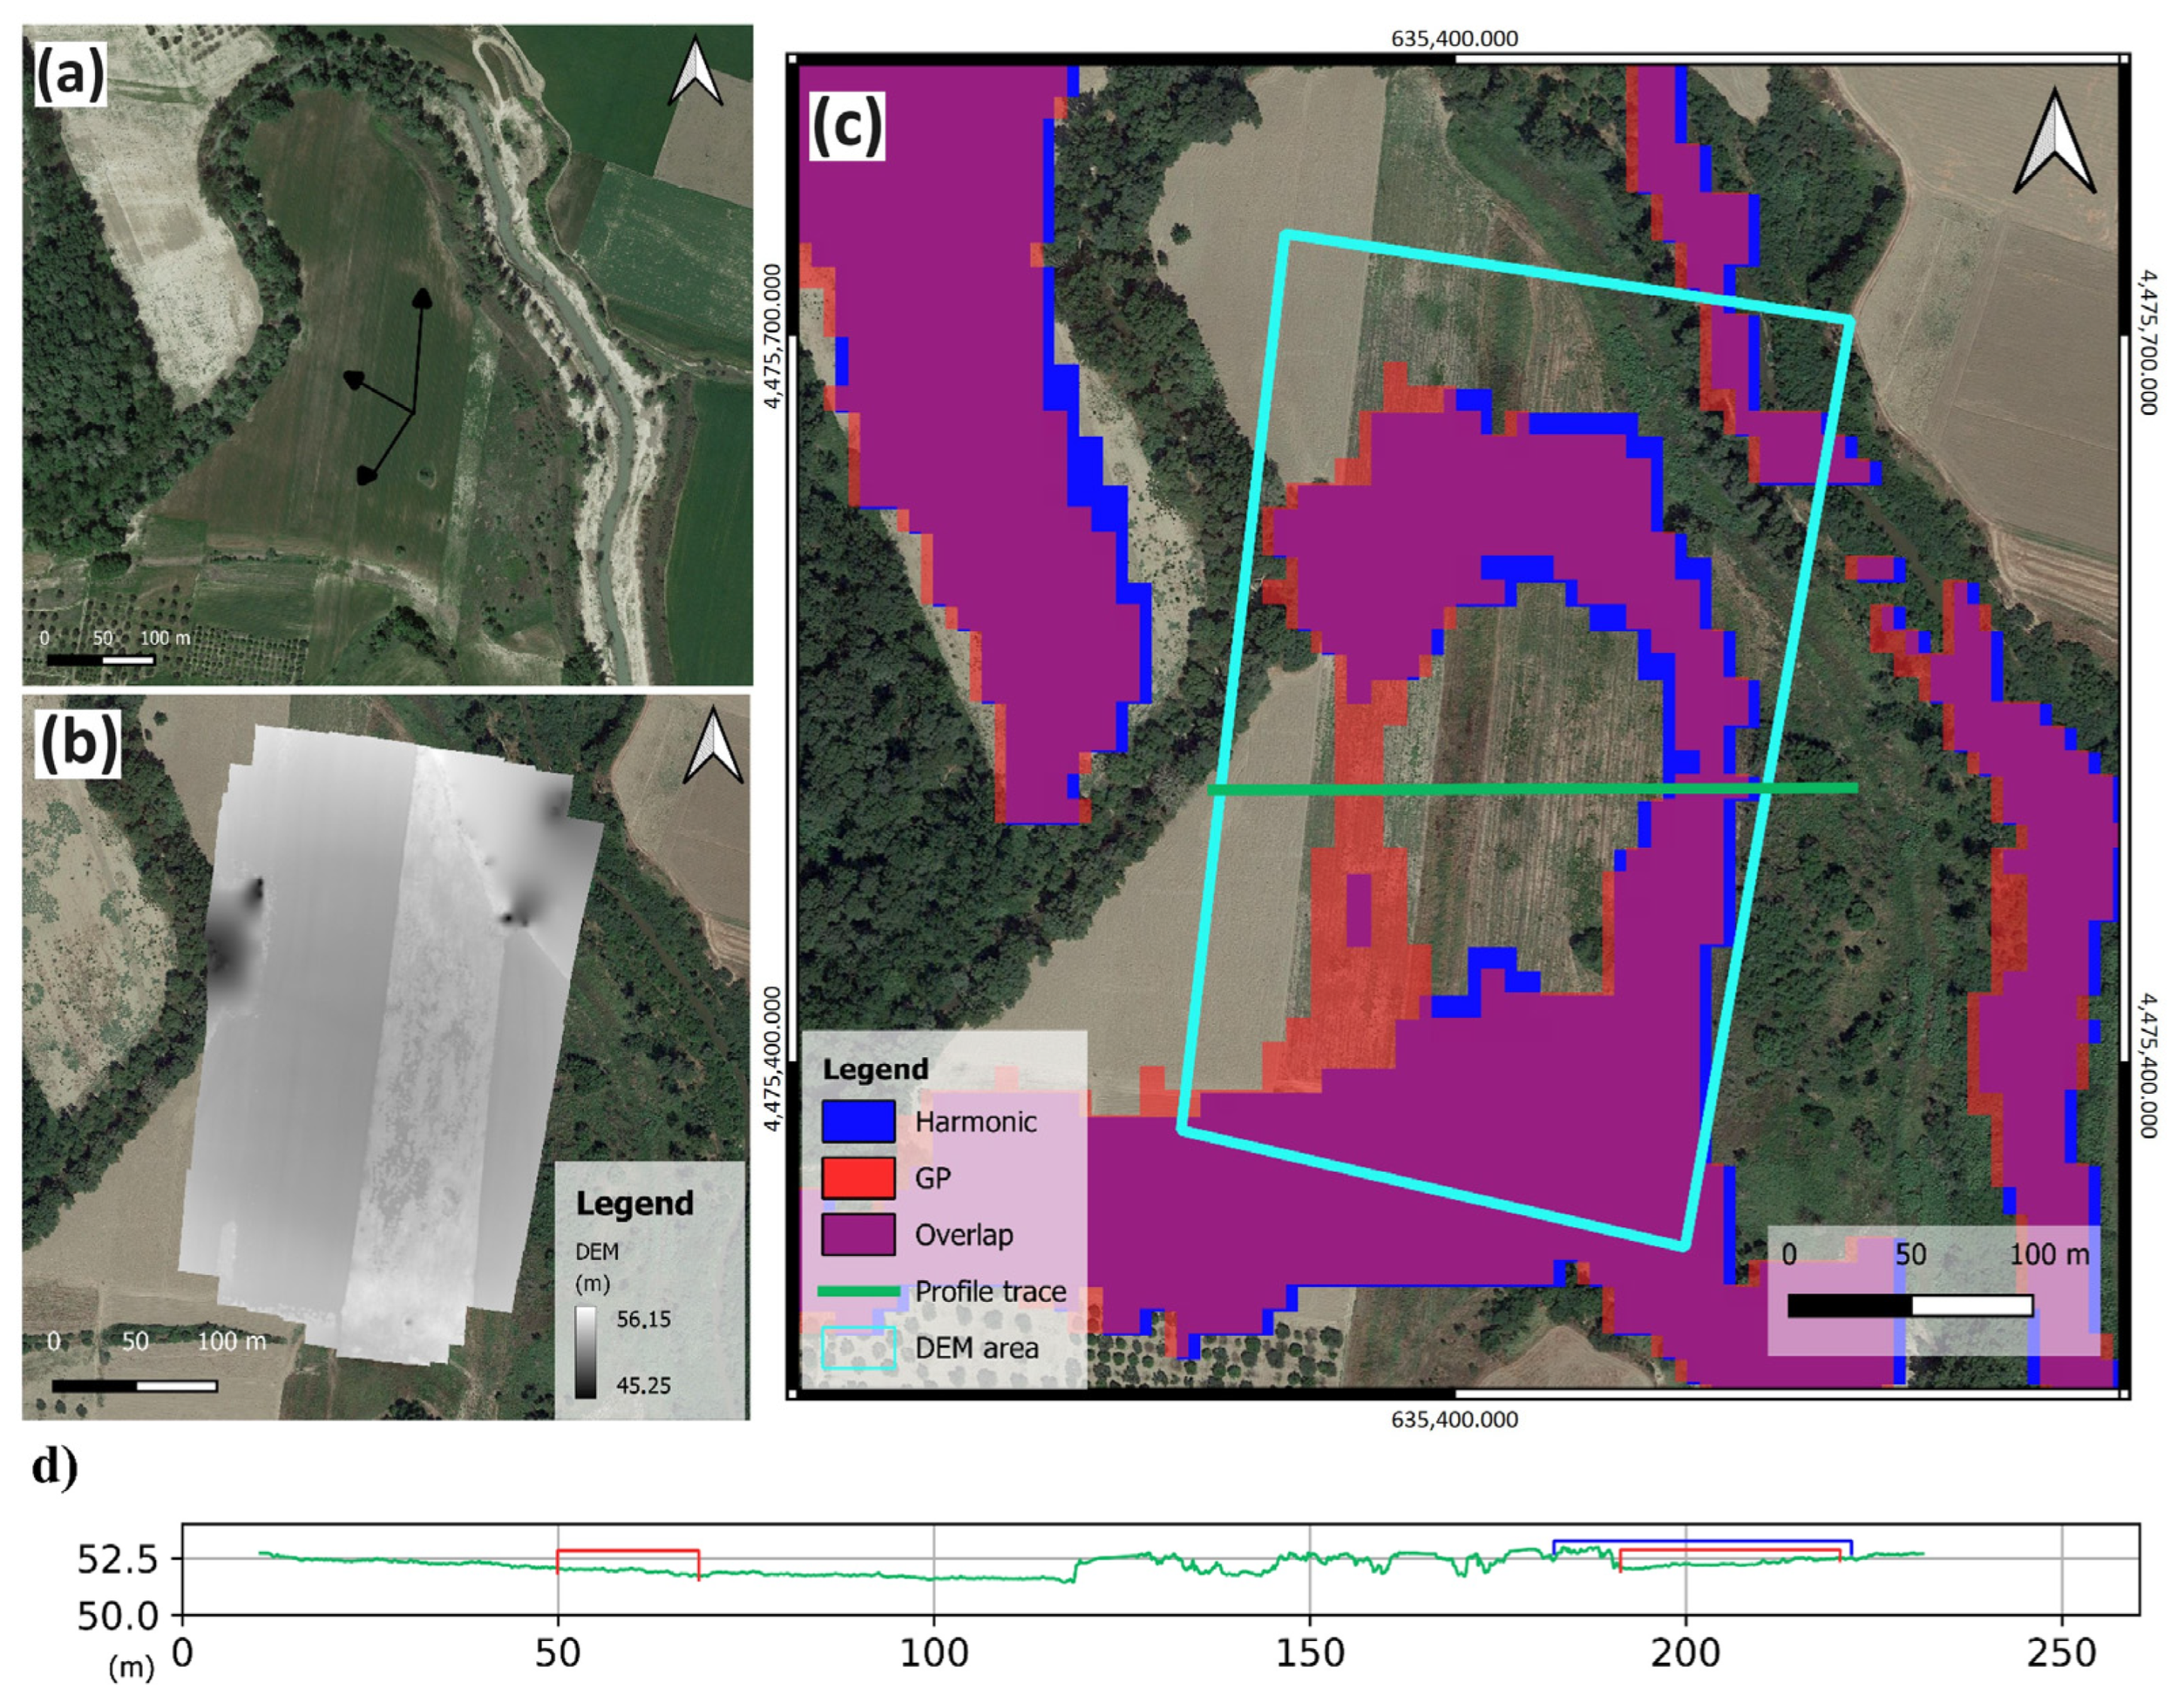Click top 635,400.000 coordinate label
2184x1702 pixels.
1454,39
